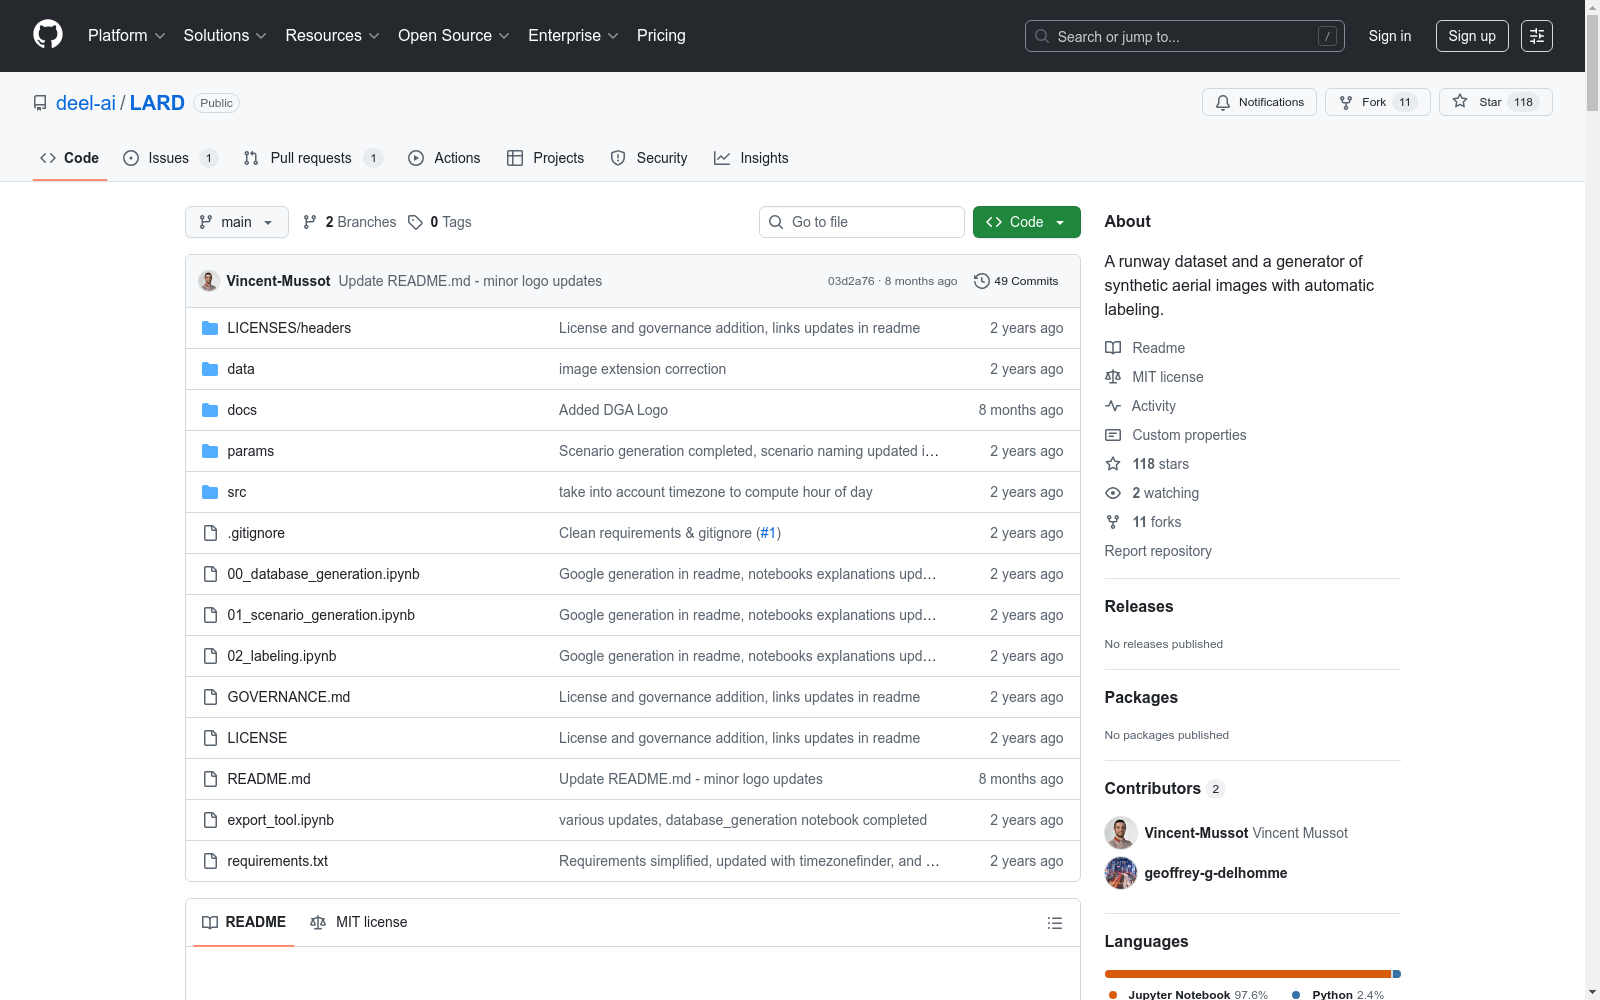Viewport: 1600px width, 1000px height.
Task: Click the languages breakdown color bar
Action: click(1253, 974)
